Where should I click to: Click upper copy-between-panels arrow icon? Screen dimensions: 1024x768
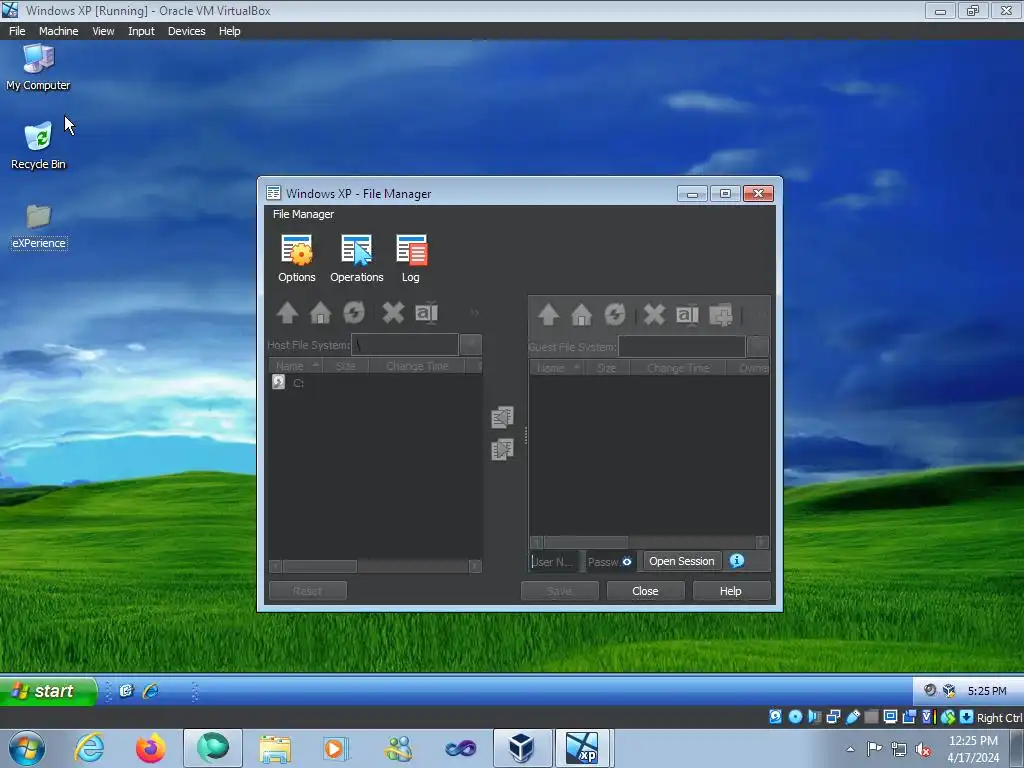click(x=502, y=417)
